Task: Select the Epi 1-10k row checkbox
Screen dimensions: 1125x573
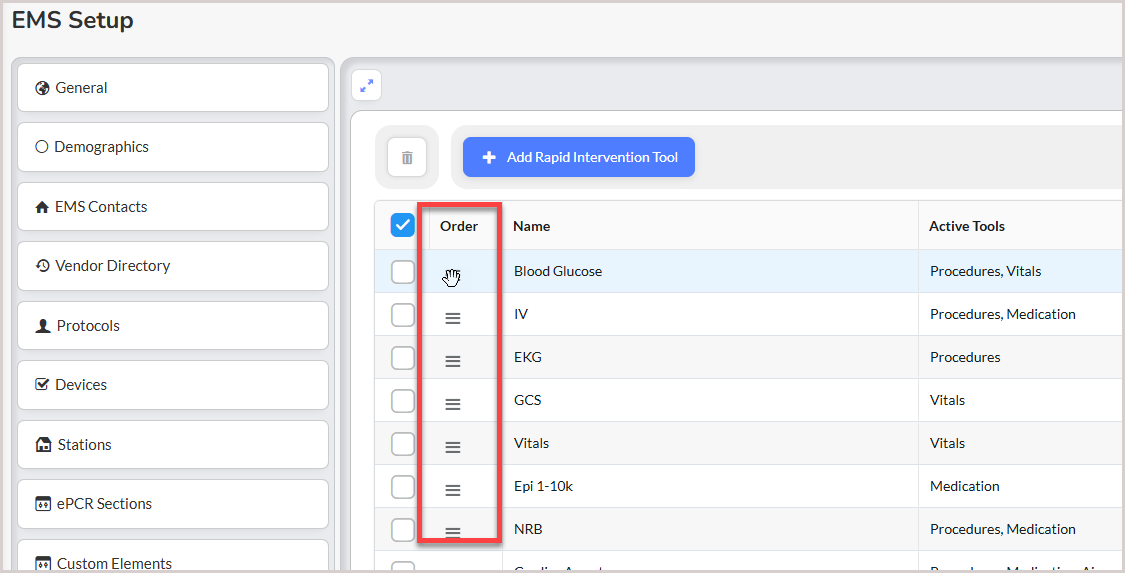Action: [403, 487]
